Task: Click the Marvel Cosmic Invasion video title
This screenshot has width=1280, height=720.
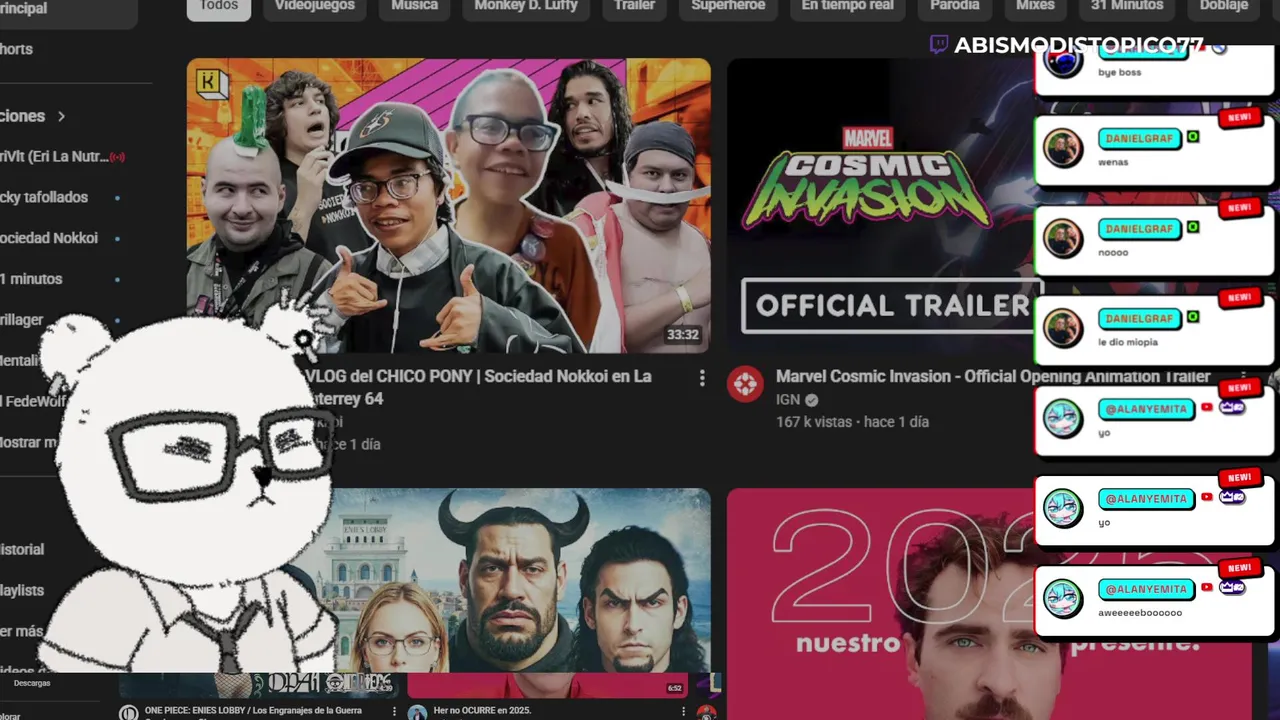Action: (x=993, y=376)
